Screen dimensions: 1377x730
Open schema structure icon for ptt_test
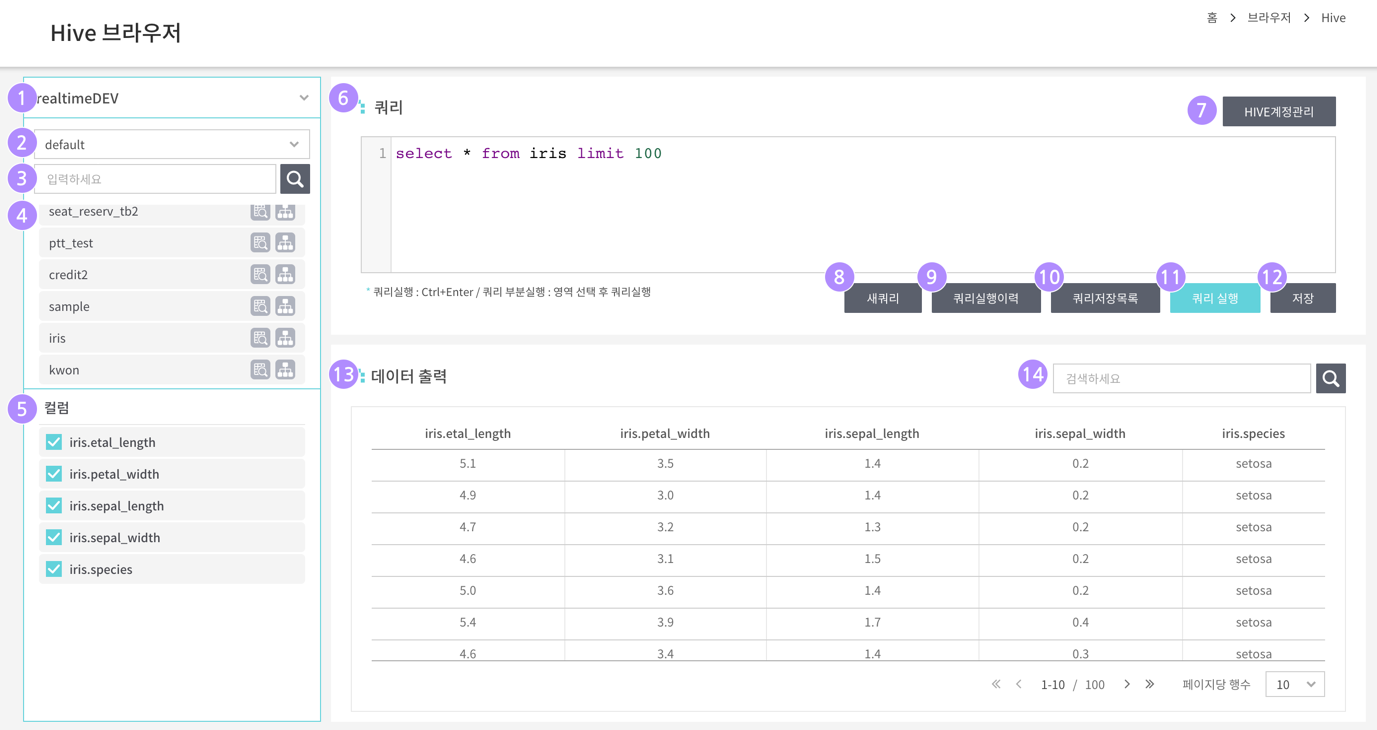[x=285, y=243]
